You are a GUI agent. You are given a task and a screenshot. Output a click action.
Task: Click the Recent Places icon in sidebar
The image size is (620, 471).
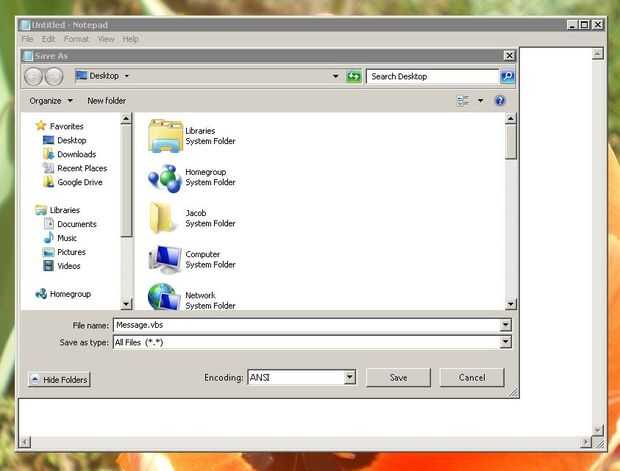pos(48,168)
